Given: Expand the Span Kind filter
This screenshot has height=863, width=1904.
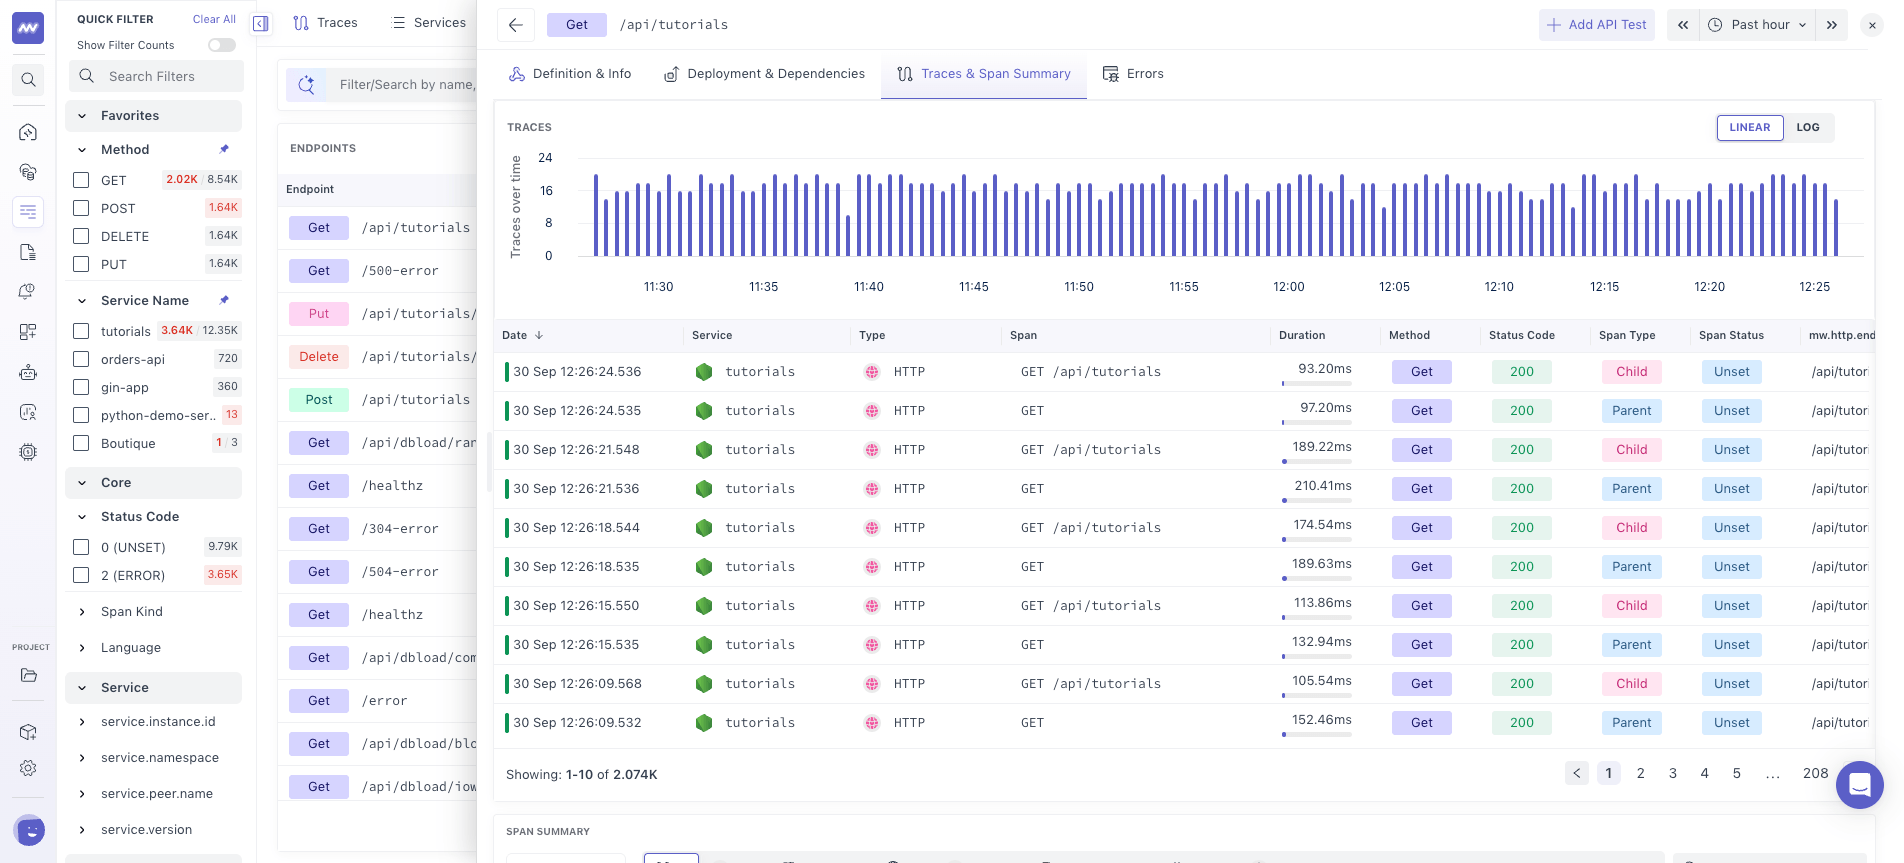Looking at the screenshot, I should [x=82, y=612].
